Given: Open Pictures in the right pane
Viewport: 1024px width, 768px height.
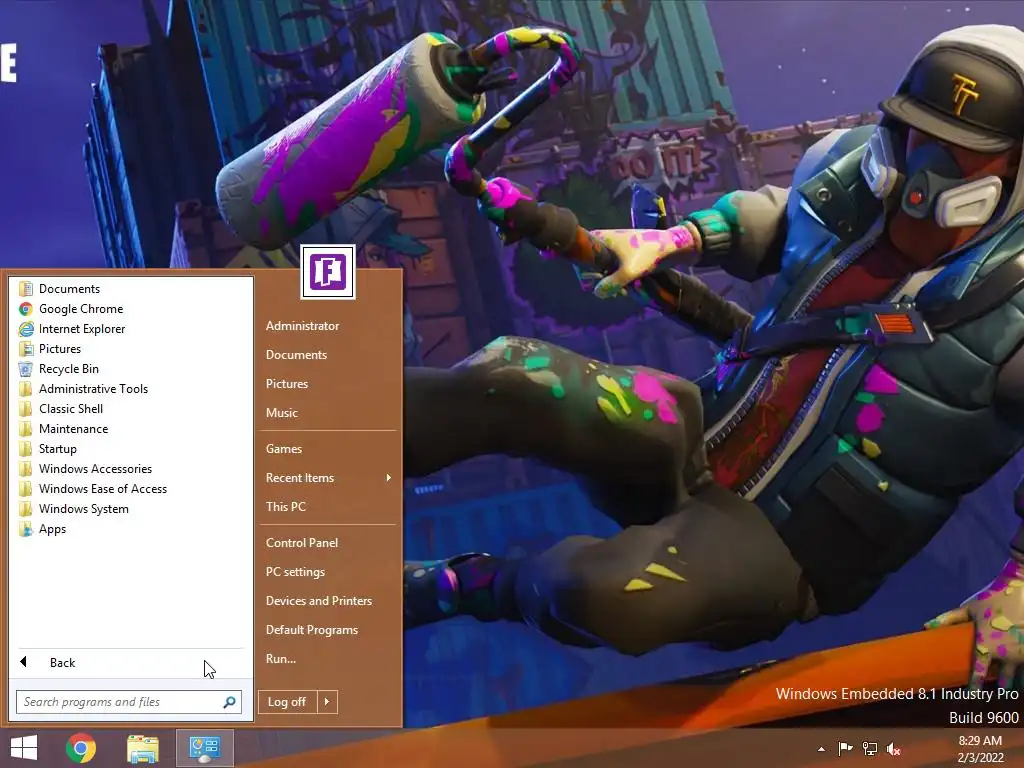Looking at the screenshot, I should (287, 383).
